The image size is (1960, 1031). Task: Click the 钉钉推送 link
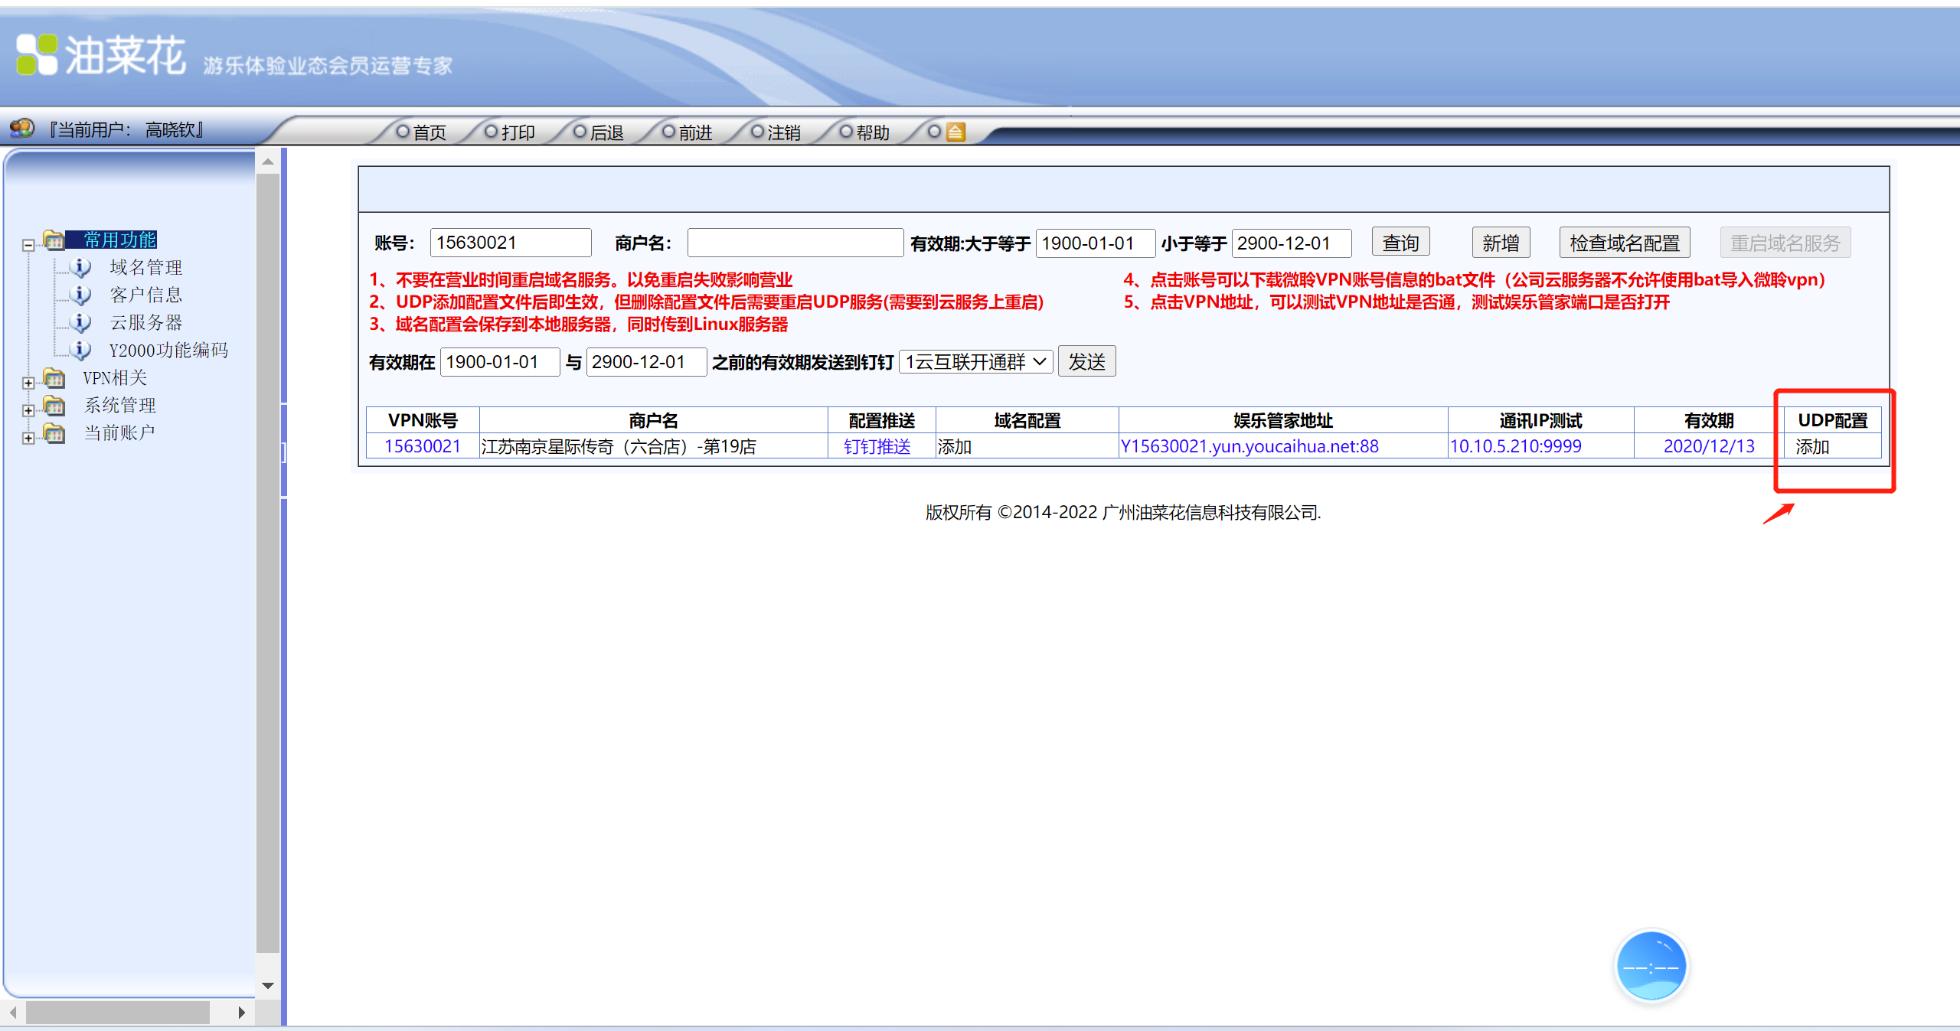[877, 447]
